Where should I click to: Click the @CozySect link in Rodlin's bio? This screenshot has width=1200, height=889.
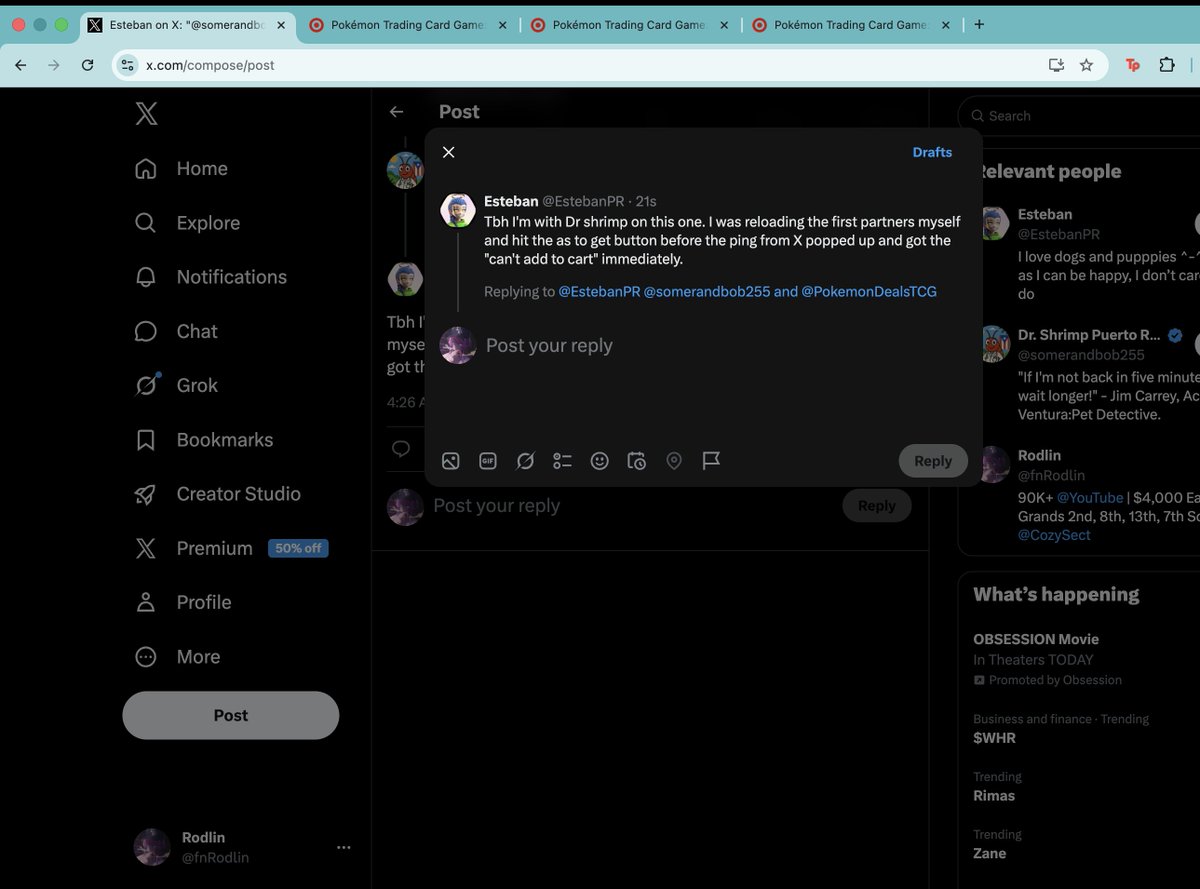1054,535
